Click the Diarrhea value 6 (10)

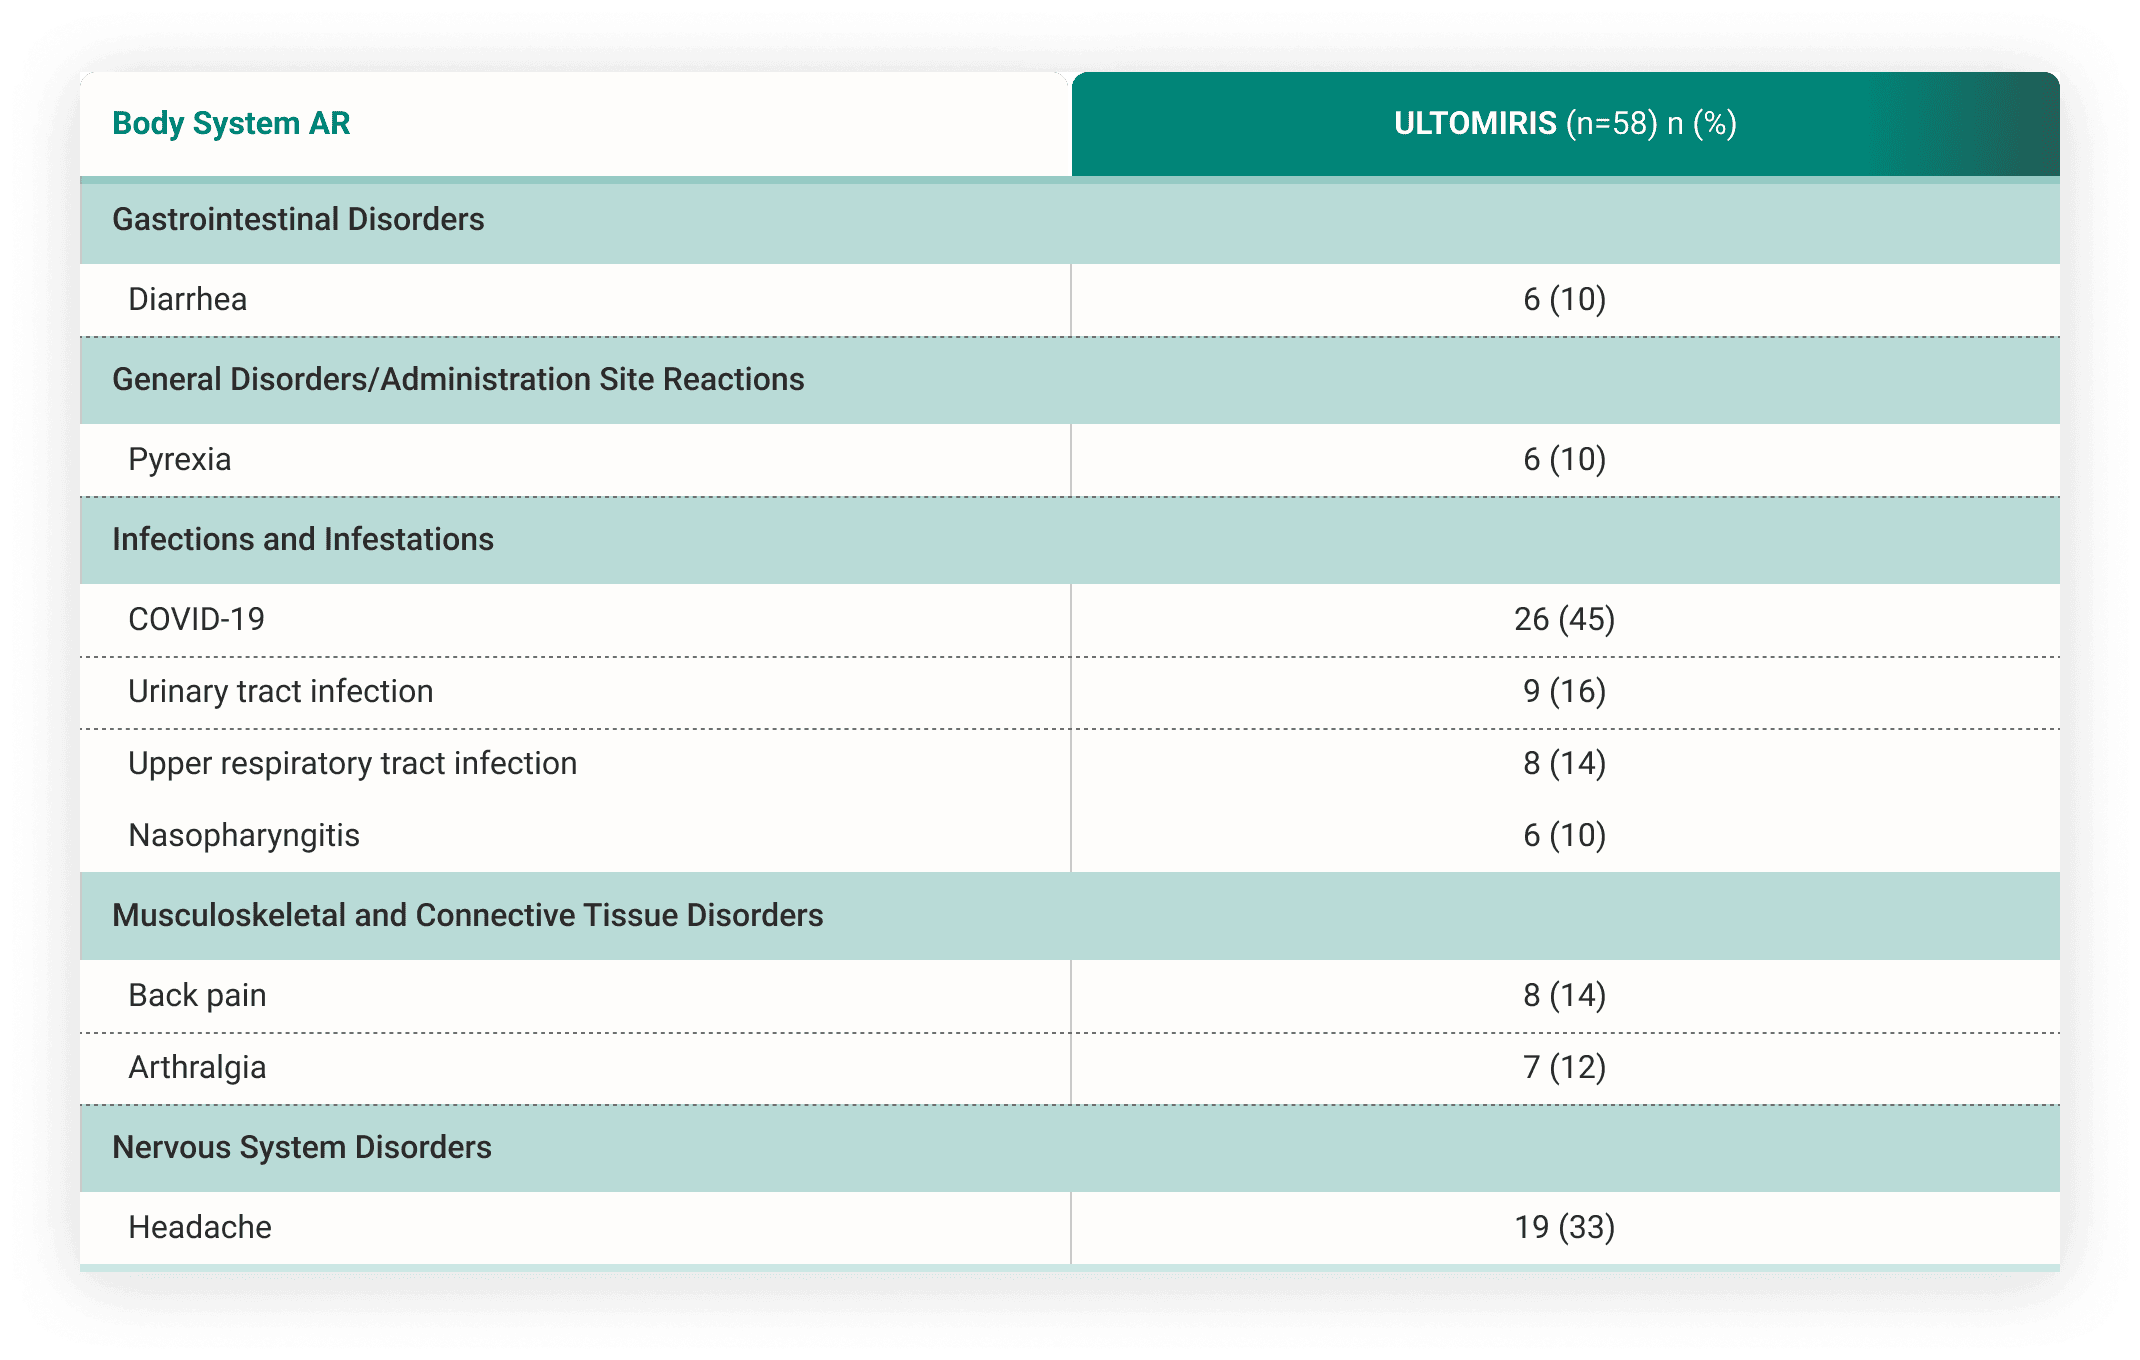click(x=1564, y=300)
